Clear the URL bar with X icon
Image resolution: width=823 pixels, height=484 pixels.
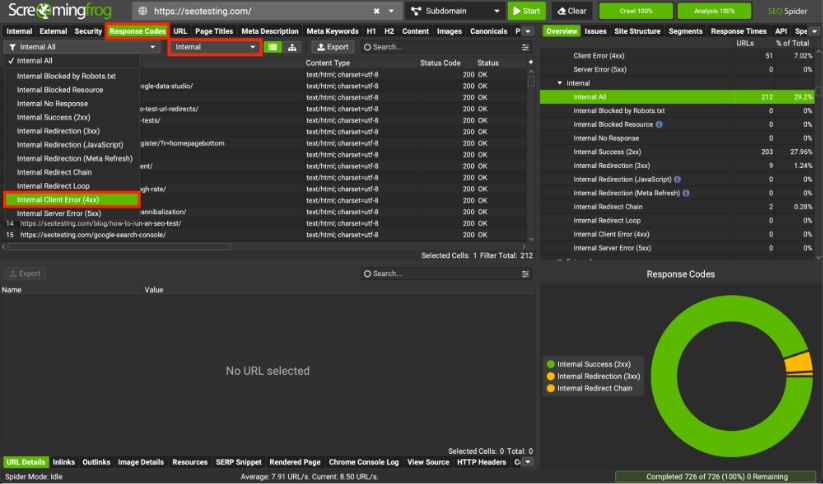pyautogui.click(x=376, y=11)
